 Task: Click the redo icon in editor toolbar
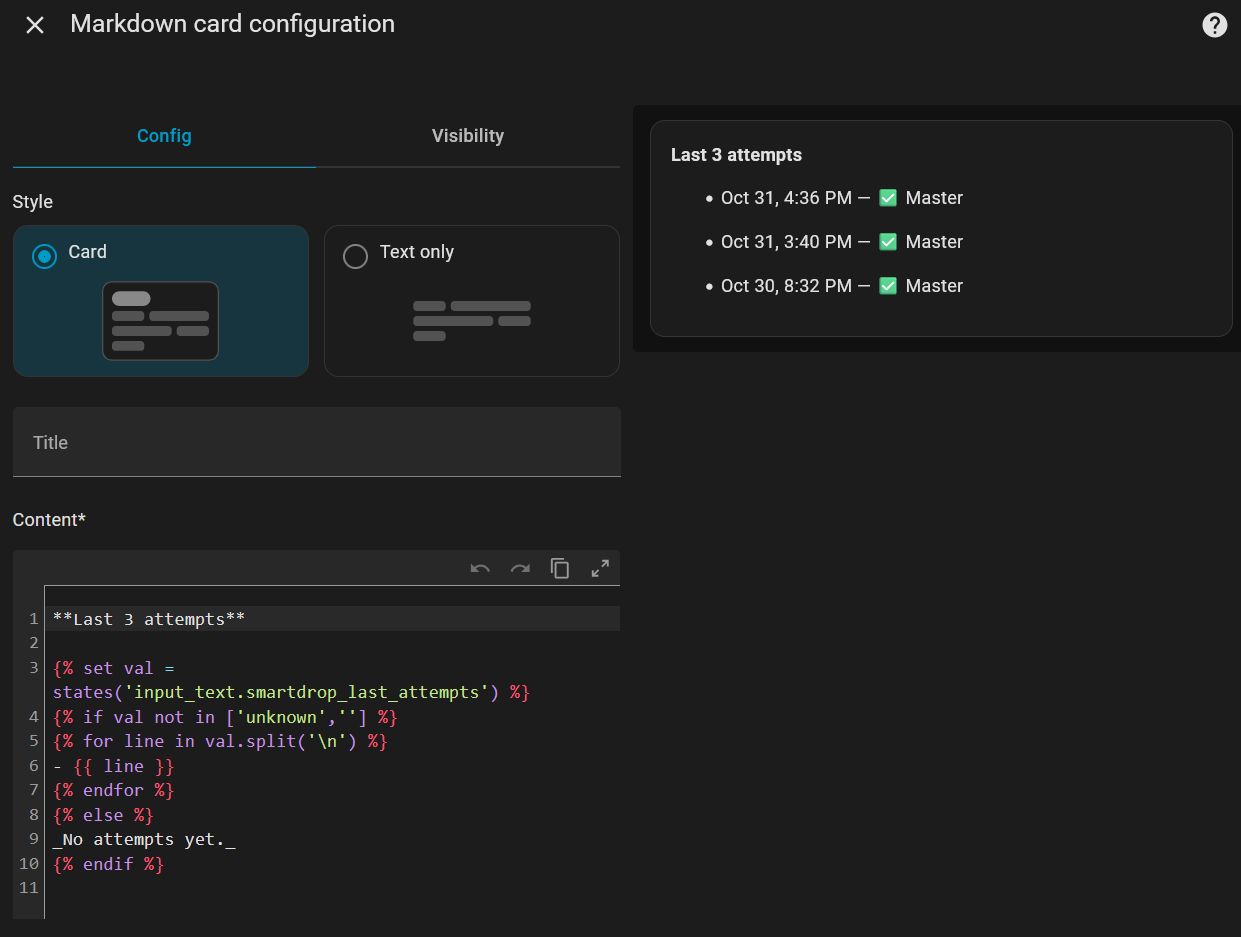pyautogui.click(x=520, y=569)
